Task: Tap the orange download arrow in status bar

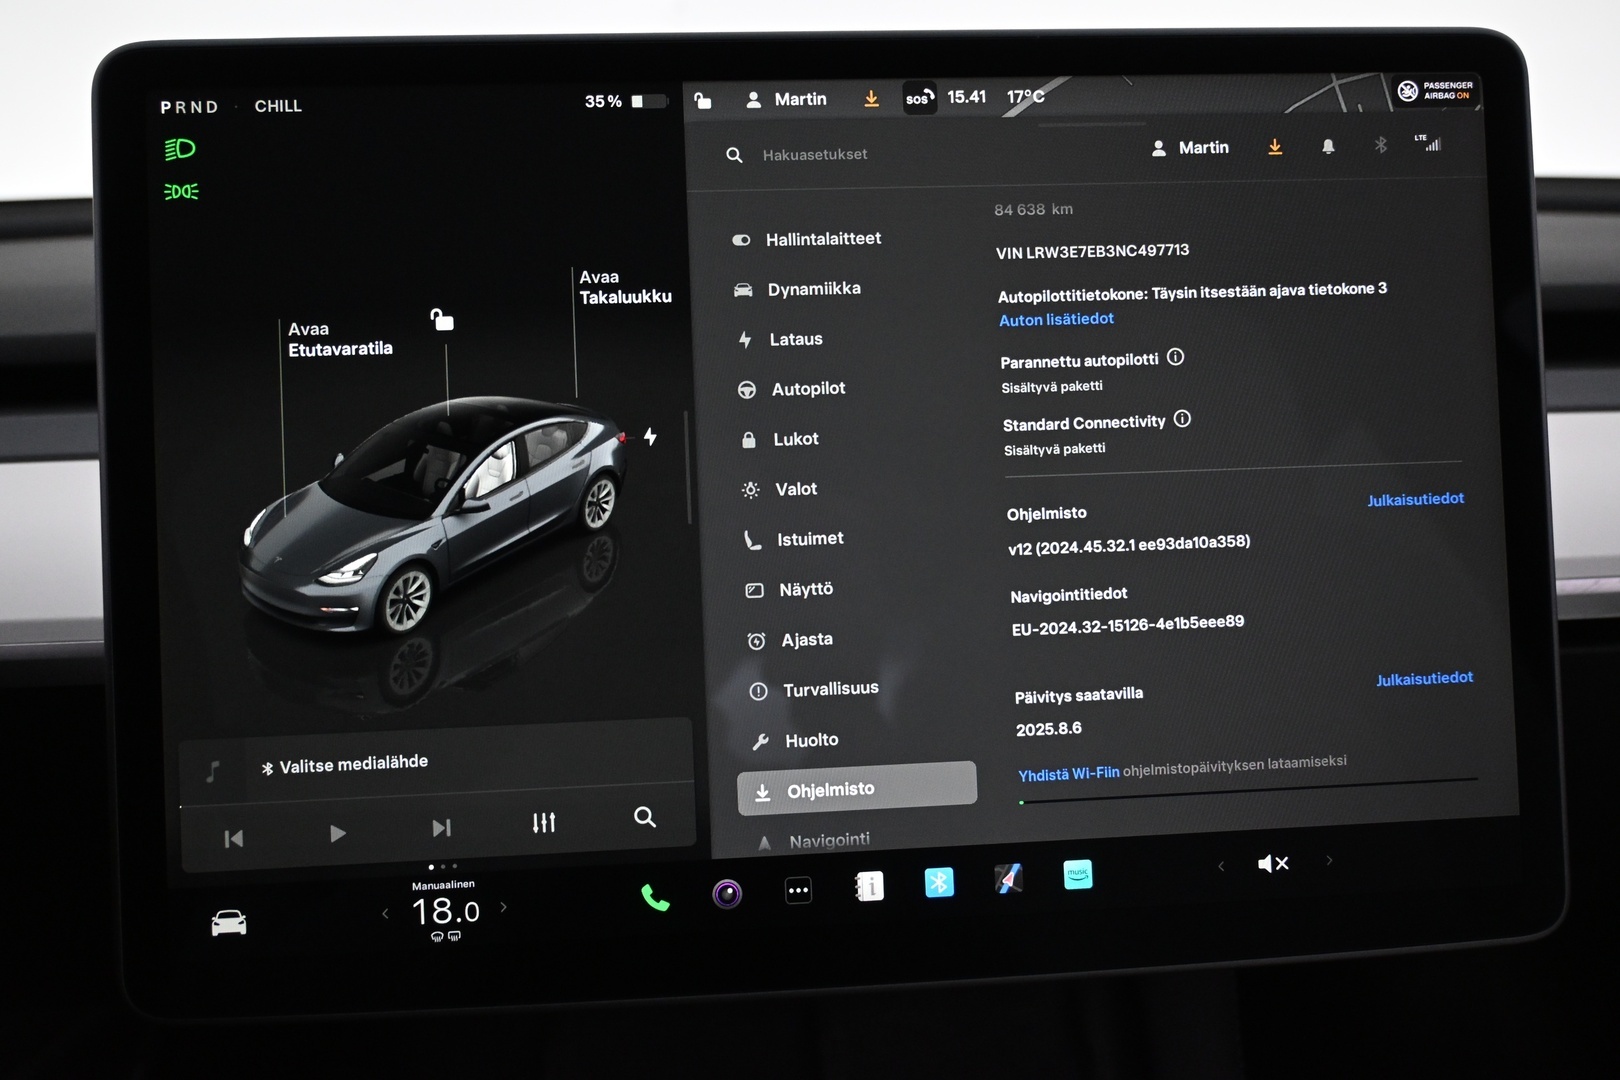Action: click(872, 99)
